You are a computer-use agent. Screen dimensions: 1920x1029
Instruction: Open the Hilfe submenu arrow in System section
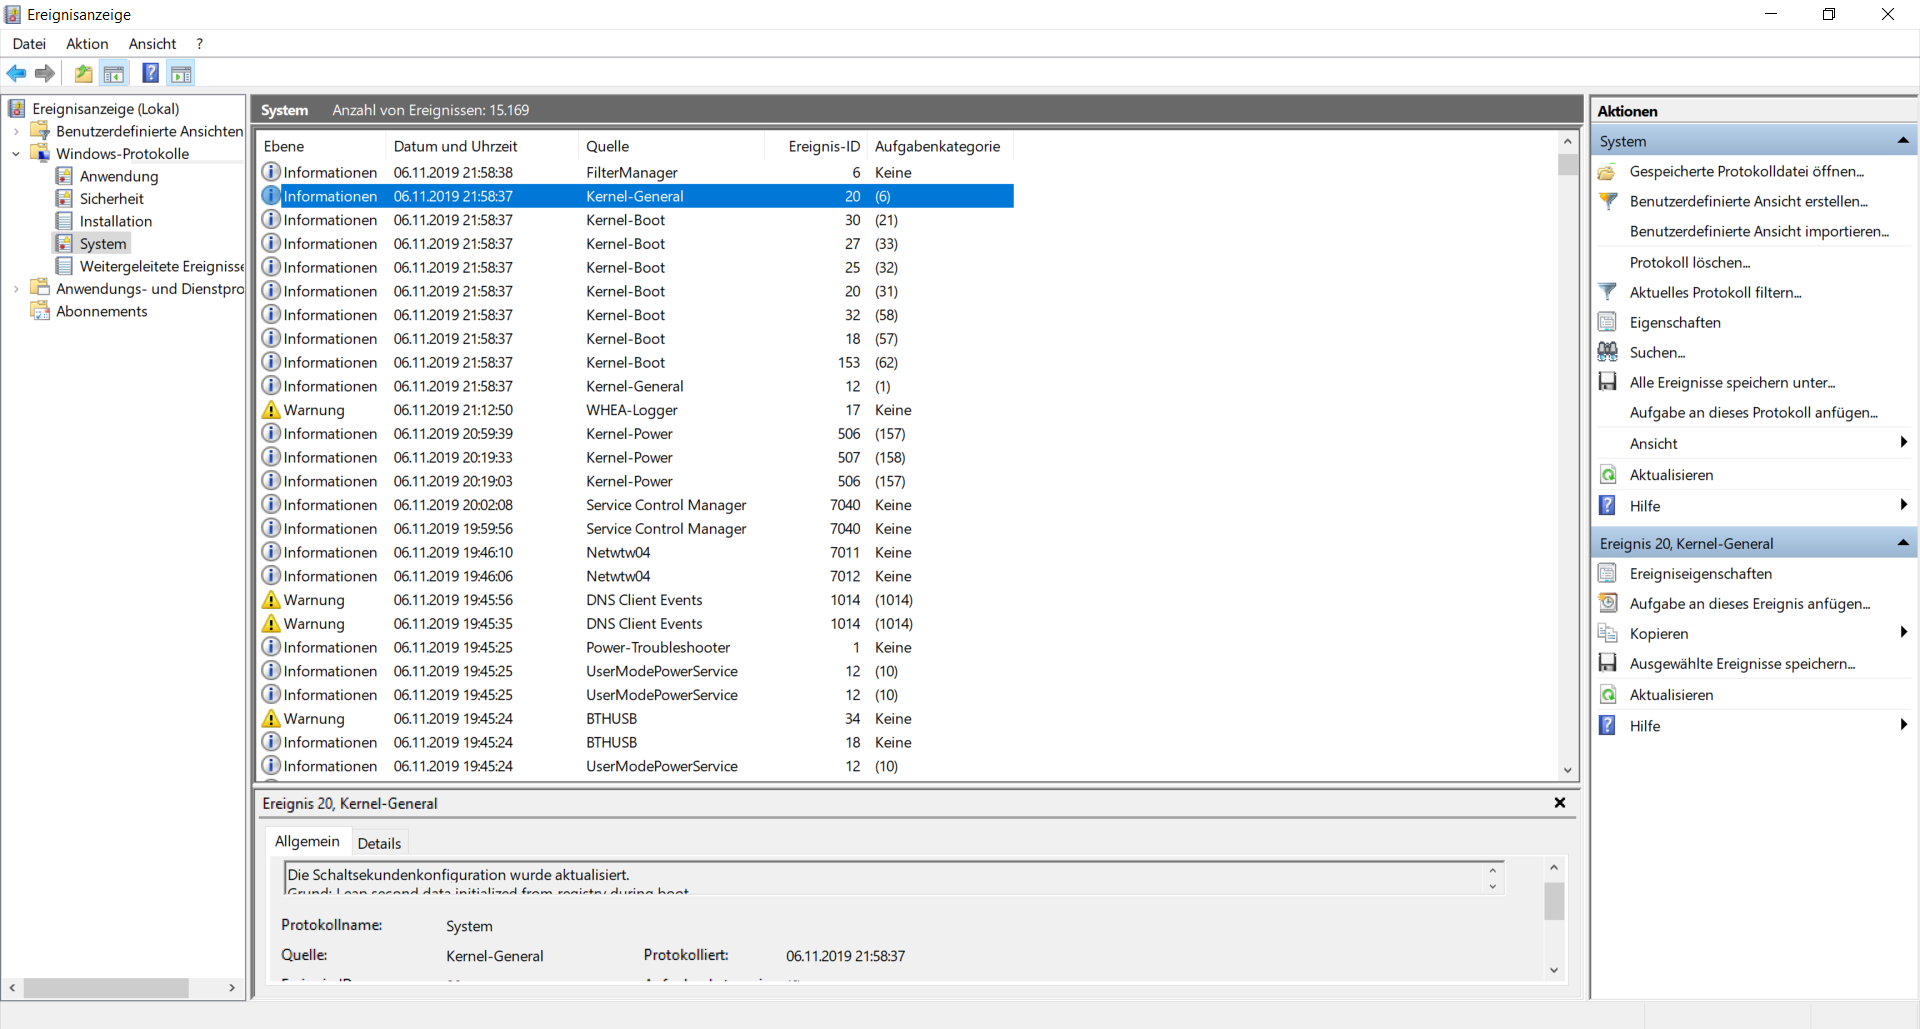[1903, 505]
